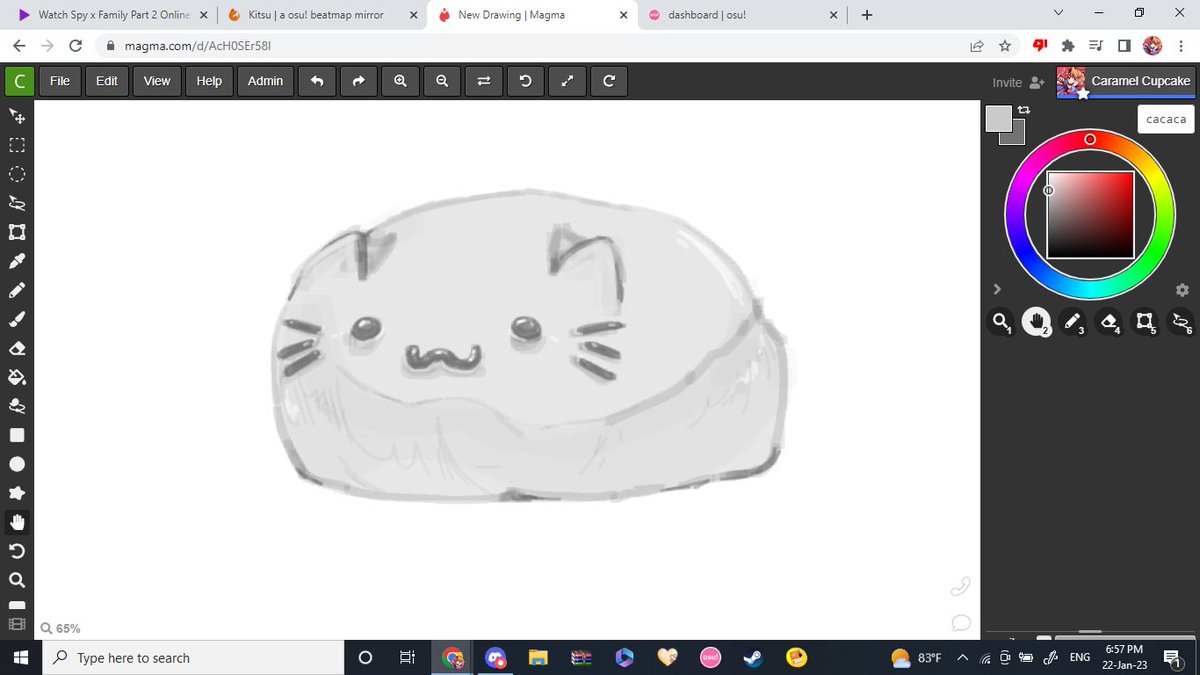1200x675 pixels.
Task: Click the Invite button
Action: (1018, 83)
